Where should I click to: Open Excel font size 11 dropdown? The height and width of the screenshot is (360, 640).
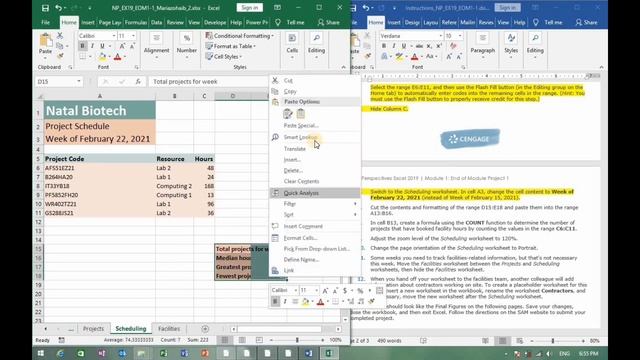pos(133,36)
